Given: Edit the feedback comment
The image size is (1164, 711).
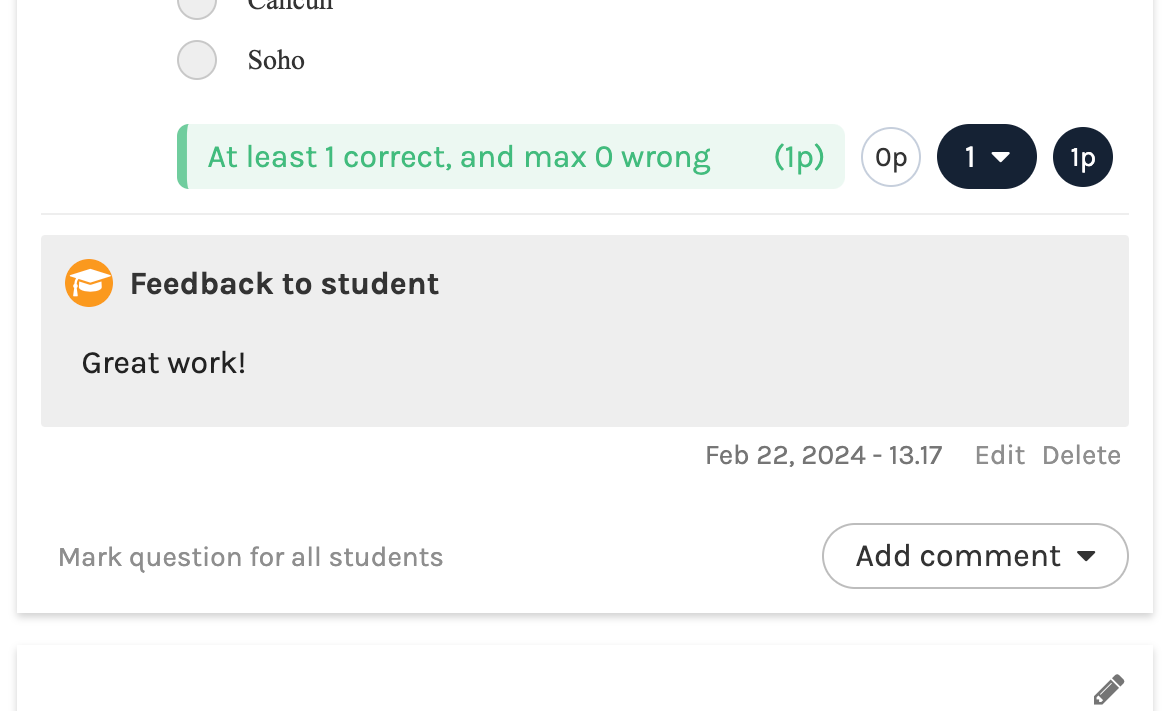Looking at the screenshot, I should [x=999, y=455].
